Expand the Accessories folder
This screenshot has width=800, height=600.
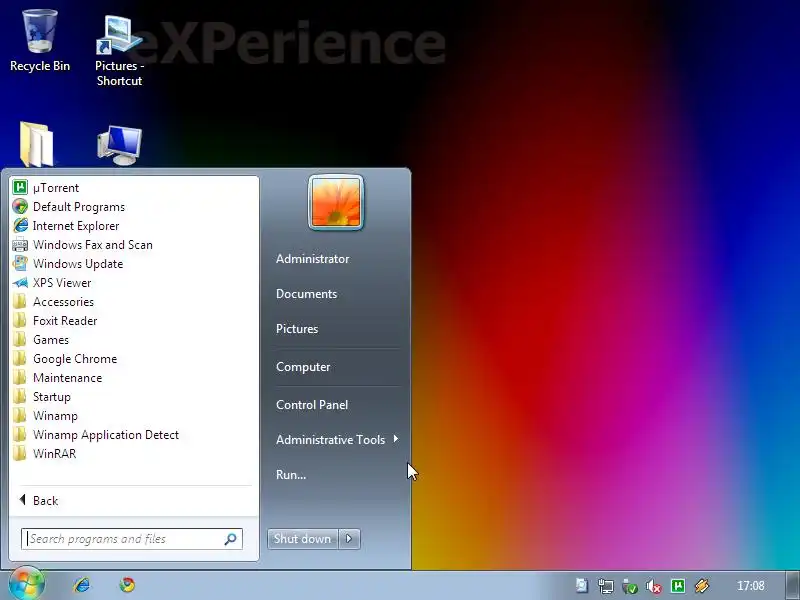coord(133,302)
